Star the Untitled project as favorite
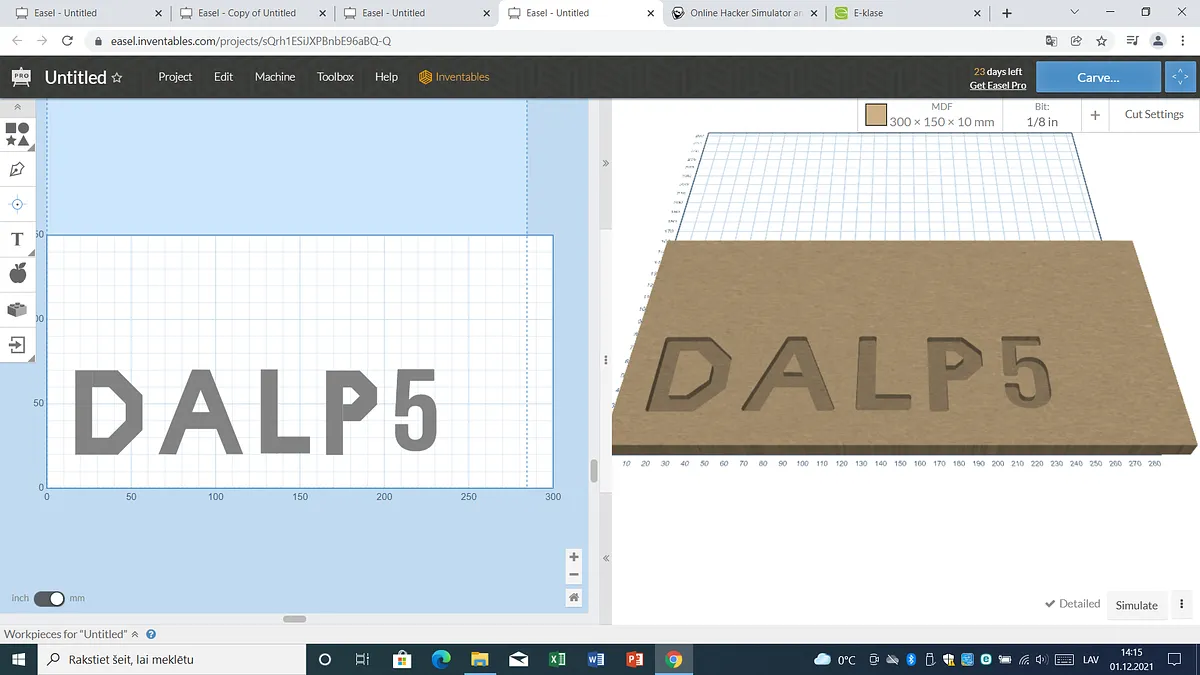Image resolution: width=1200 pixels, height=675 pixels. tap(117, 78)
